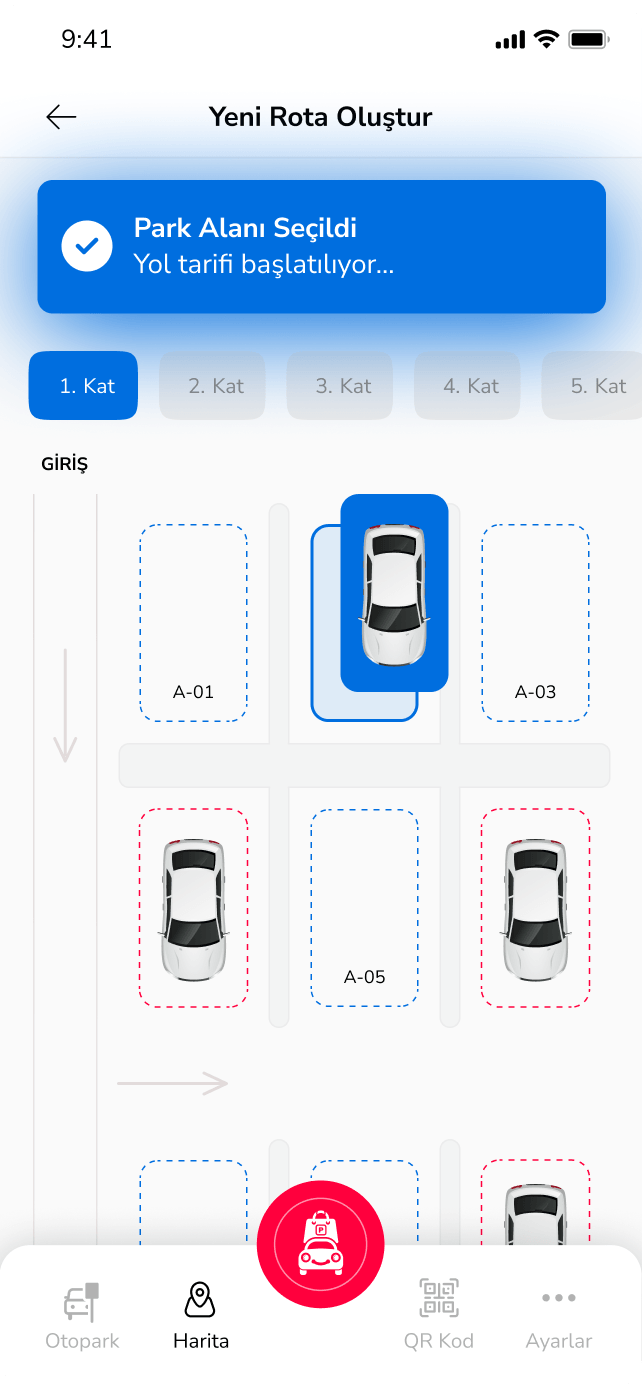Tap occupied red spot right of A-05
The width and height of the screenshot is (642, 1389).
click(535, 908)
